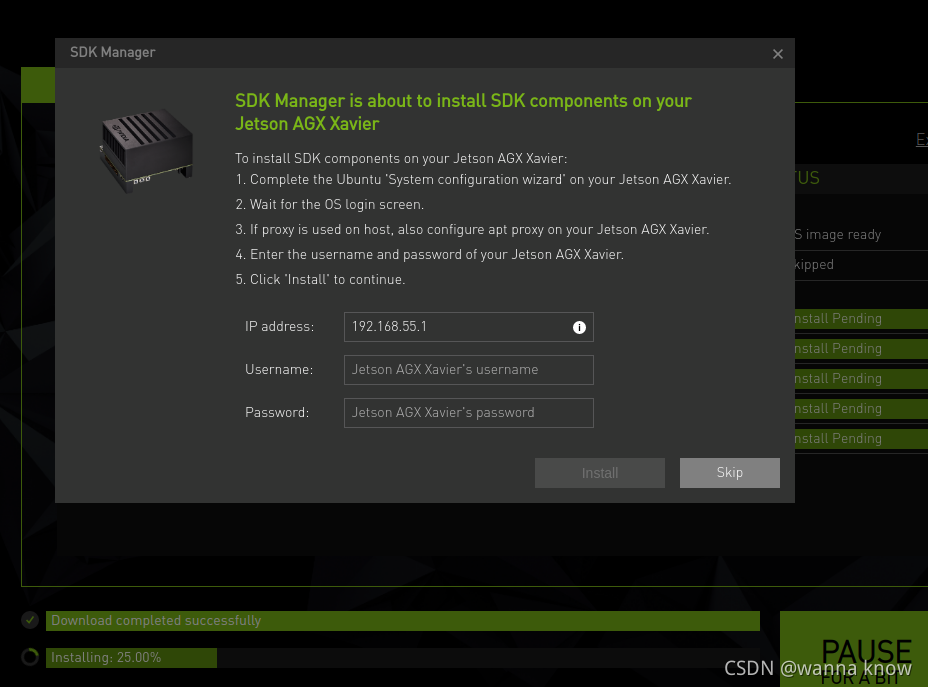Click step 2 'Wait for the OS login screen'
The image size is (928, 687).
point(330,205)
